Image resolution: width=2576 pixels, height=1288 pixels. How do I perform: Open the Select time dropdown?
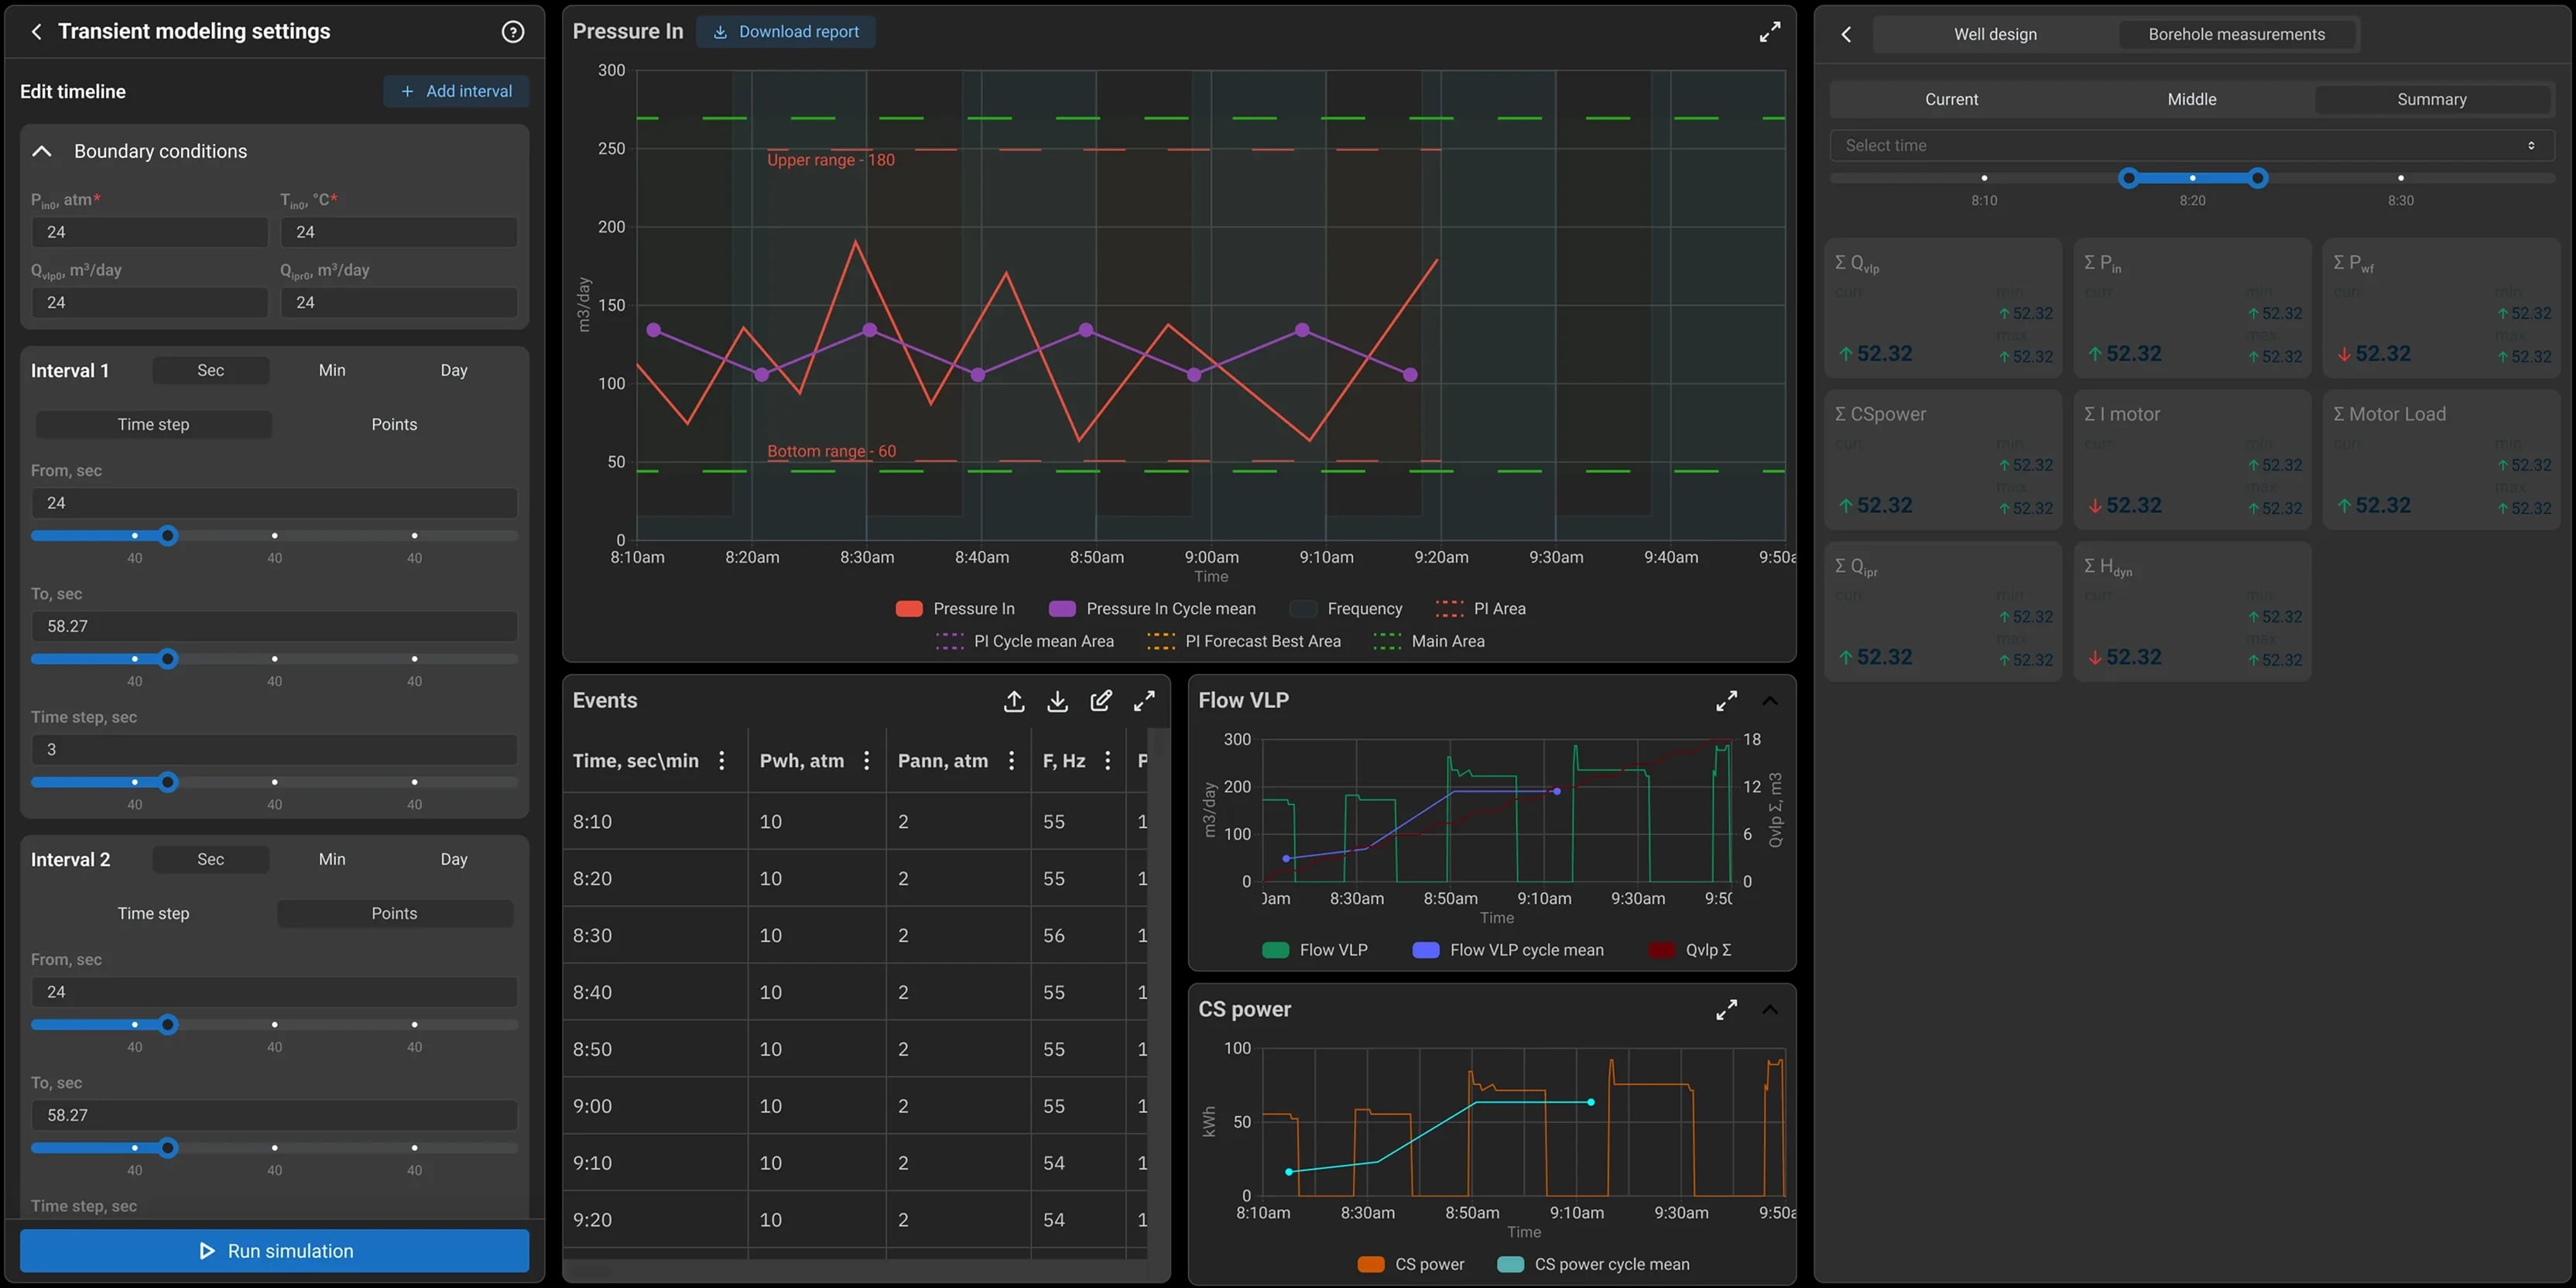2192,145
